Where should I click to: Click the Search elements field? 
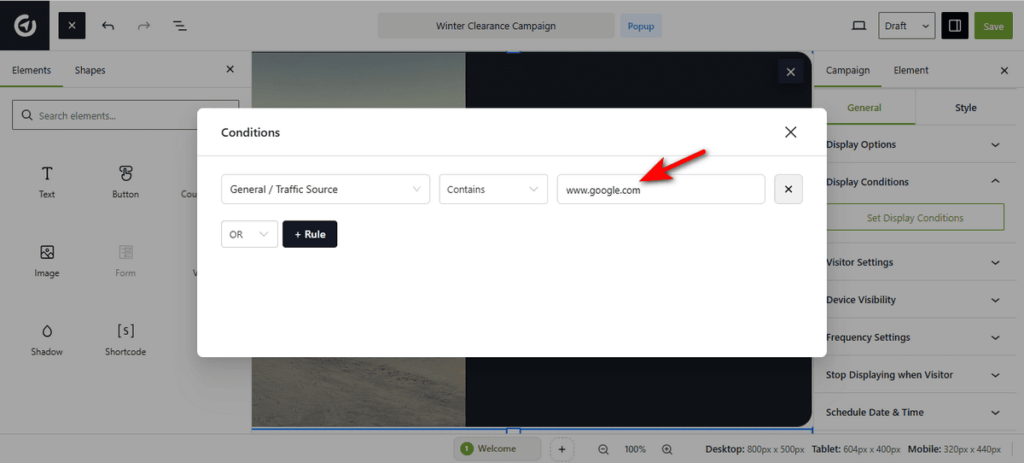[125, 116]
